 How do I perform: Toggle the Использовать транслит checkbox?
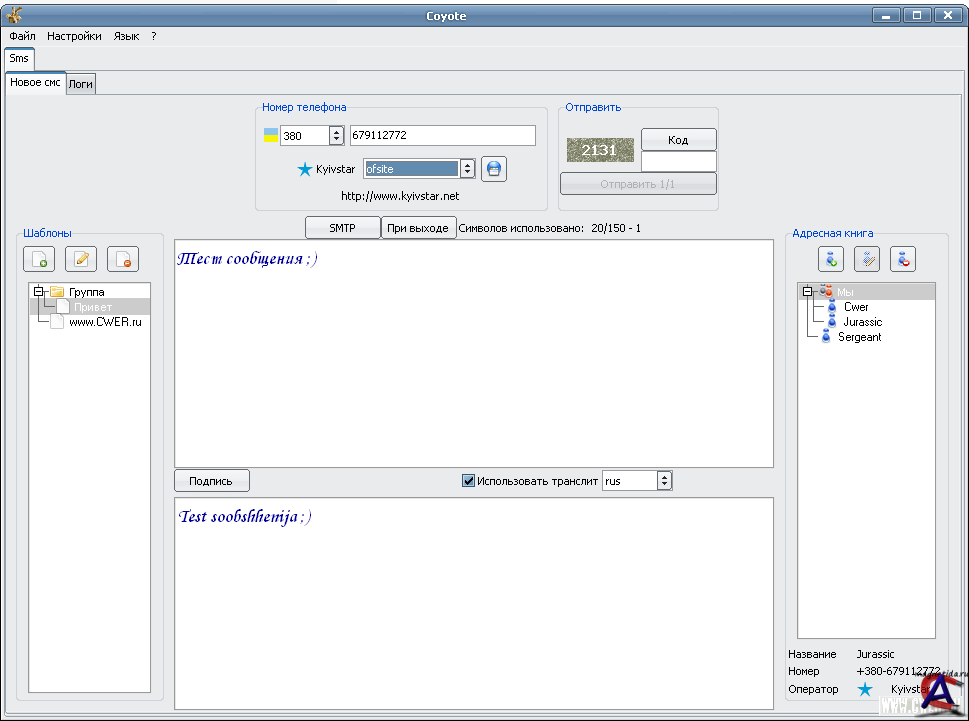(x=468, y=481)
